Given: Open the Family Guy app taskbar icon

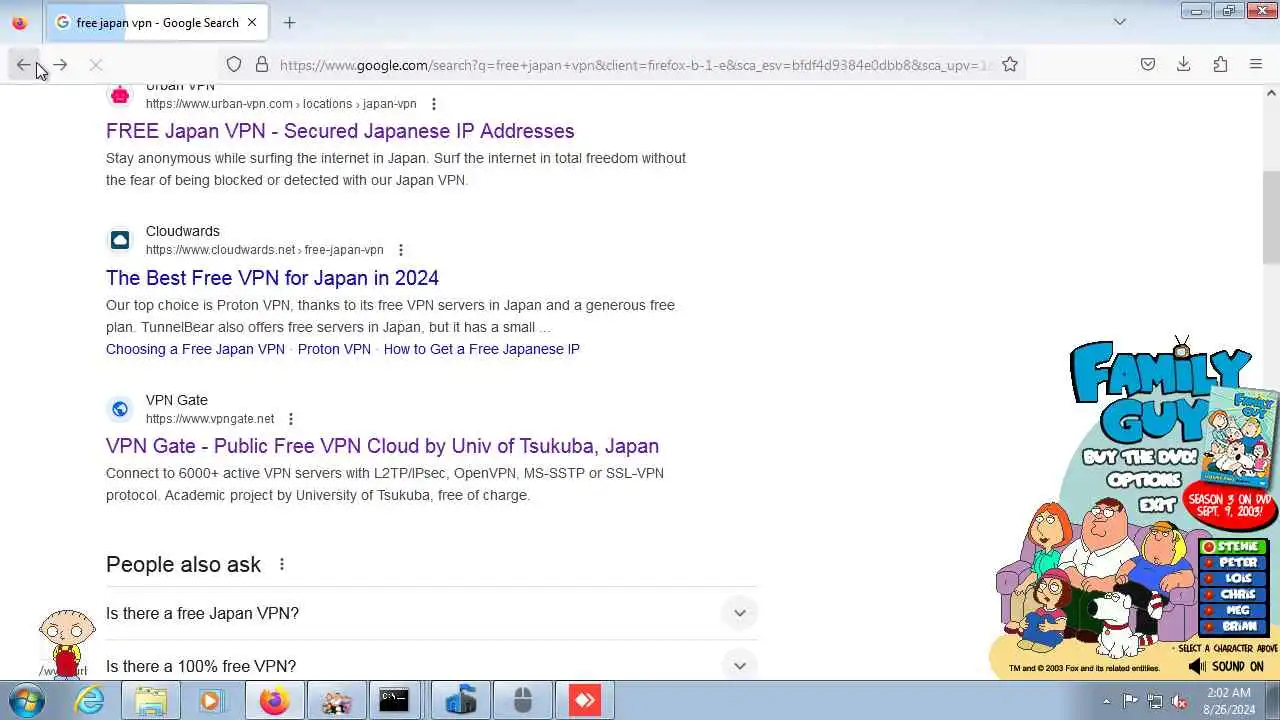Looking at the screenshot, I should 336,701.
